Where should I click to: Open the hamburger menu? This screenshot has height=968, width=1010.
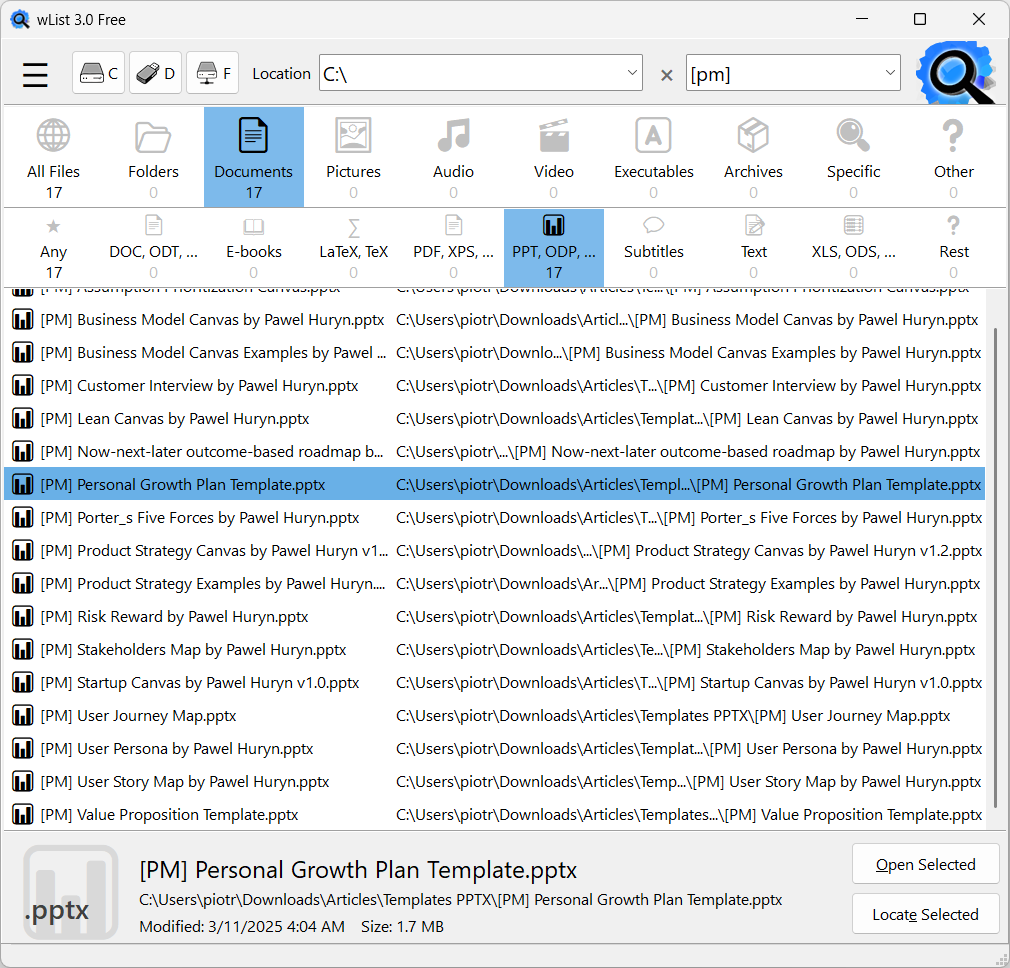coord(36,74)
